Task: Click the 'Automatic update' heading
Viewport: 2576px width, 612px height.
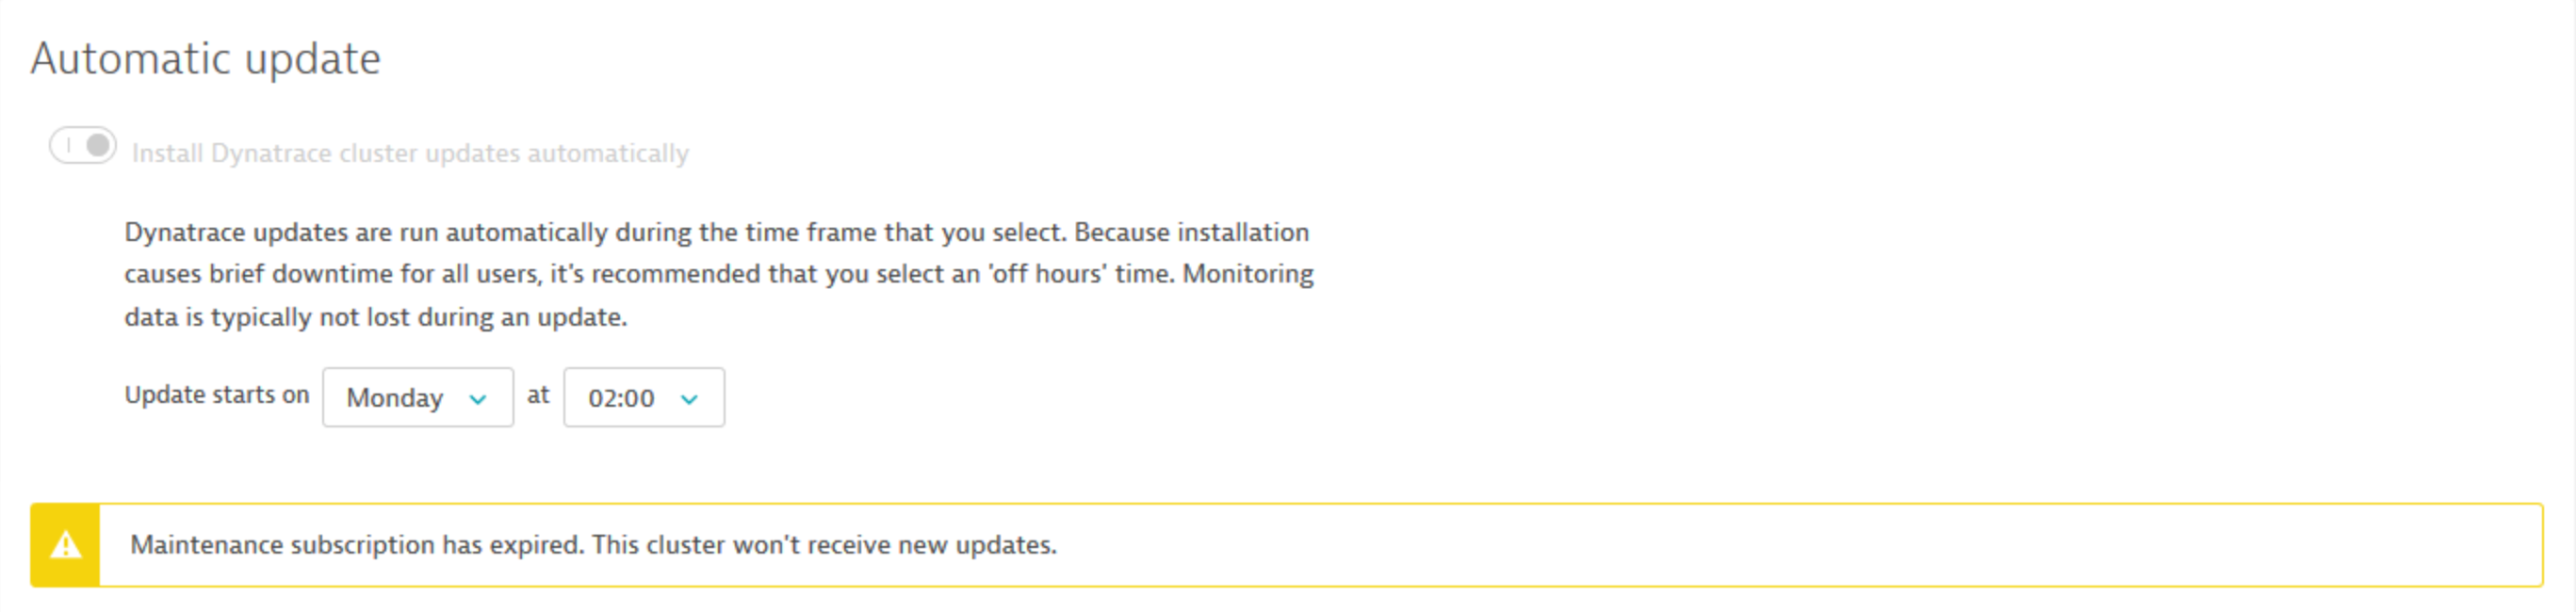Action: tap(206, 59)
